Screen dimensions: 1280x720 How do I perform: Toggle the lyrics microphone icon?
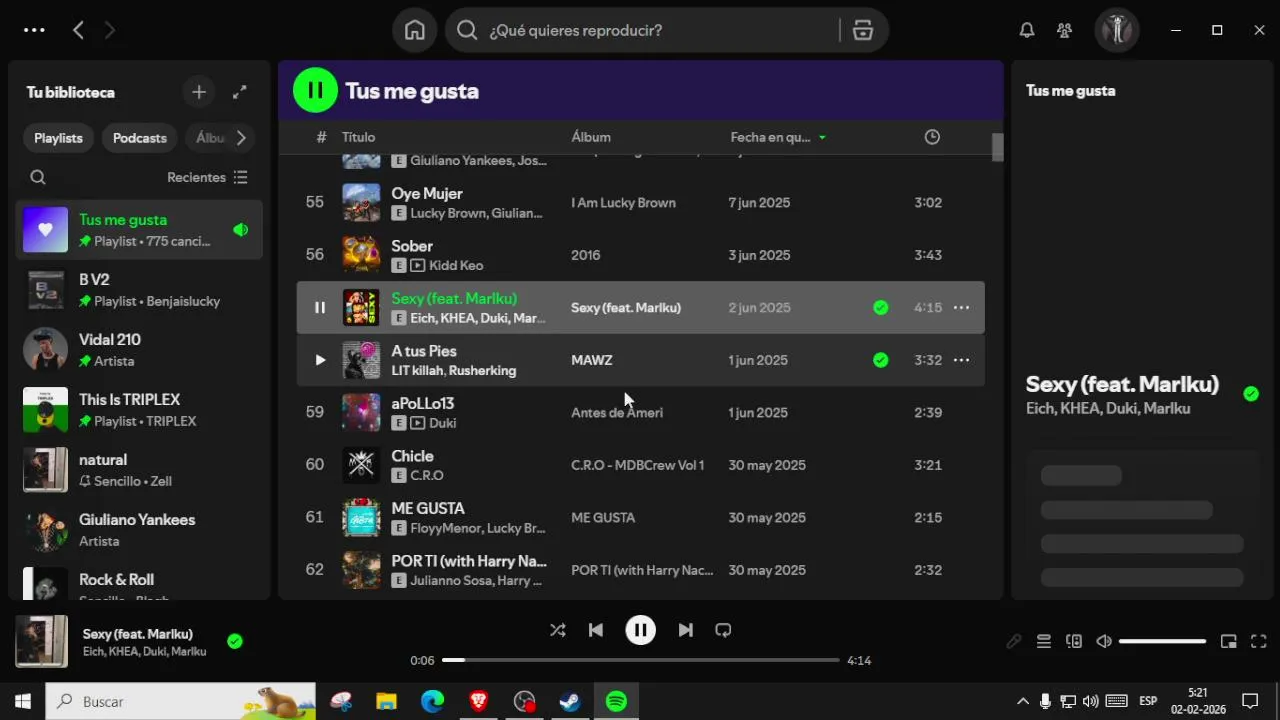1013,641
